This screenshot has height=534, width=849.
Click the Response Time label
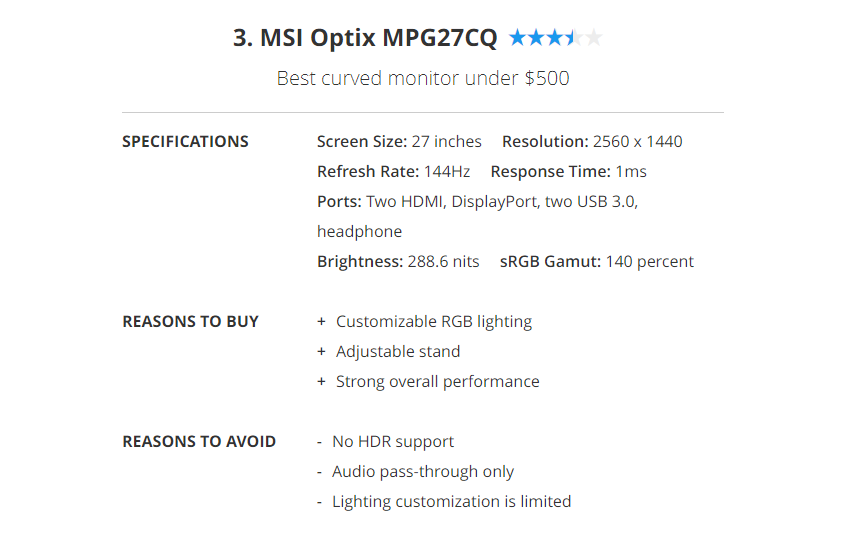pos(550,172)
